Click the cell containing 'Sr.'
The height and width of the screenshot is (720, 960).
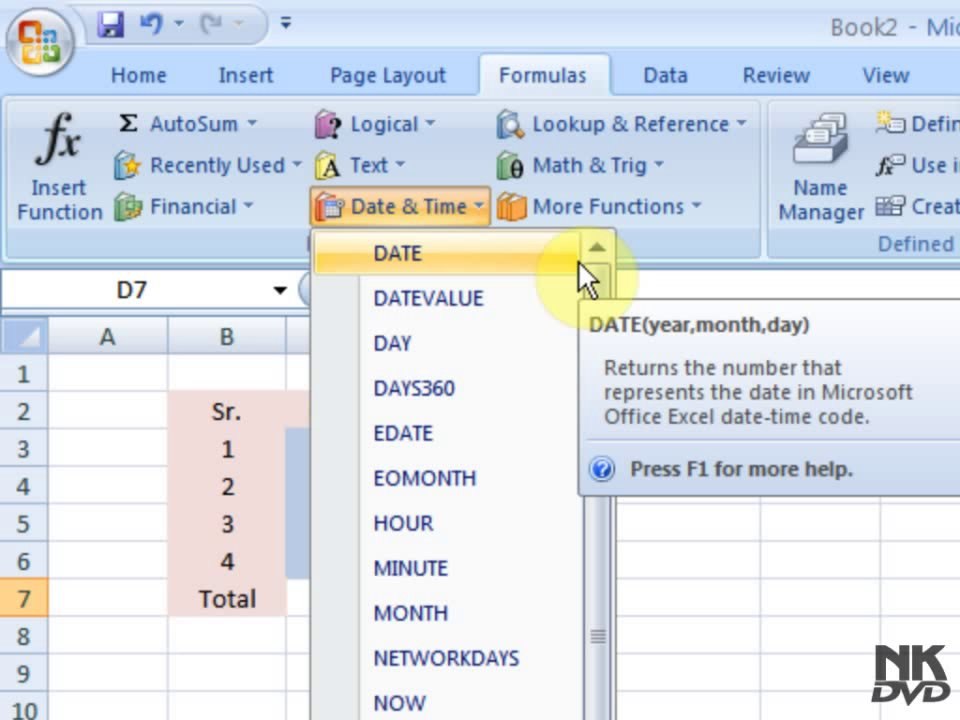[x=227, y=411]
